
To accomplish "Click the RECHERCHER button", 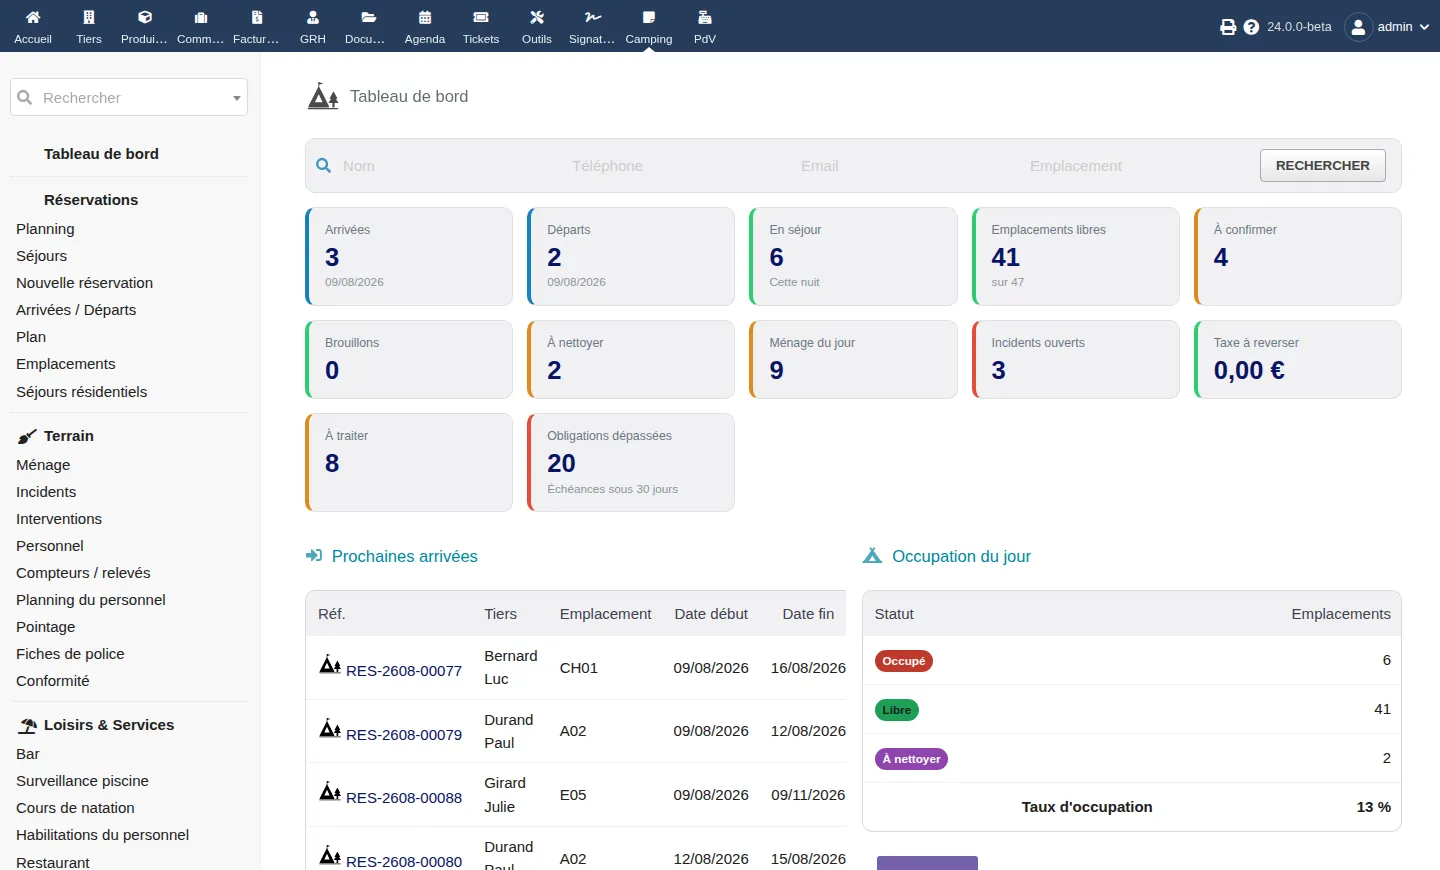I will [1323, 166].
